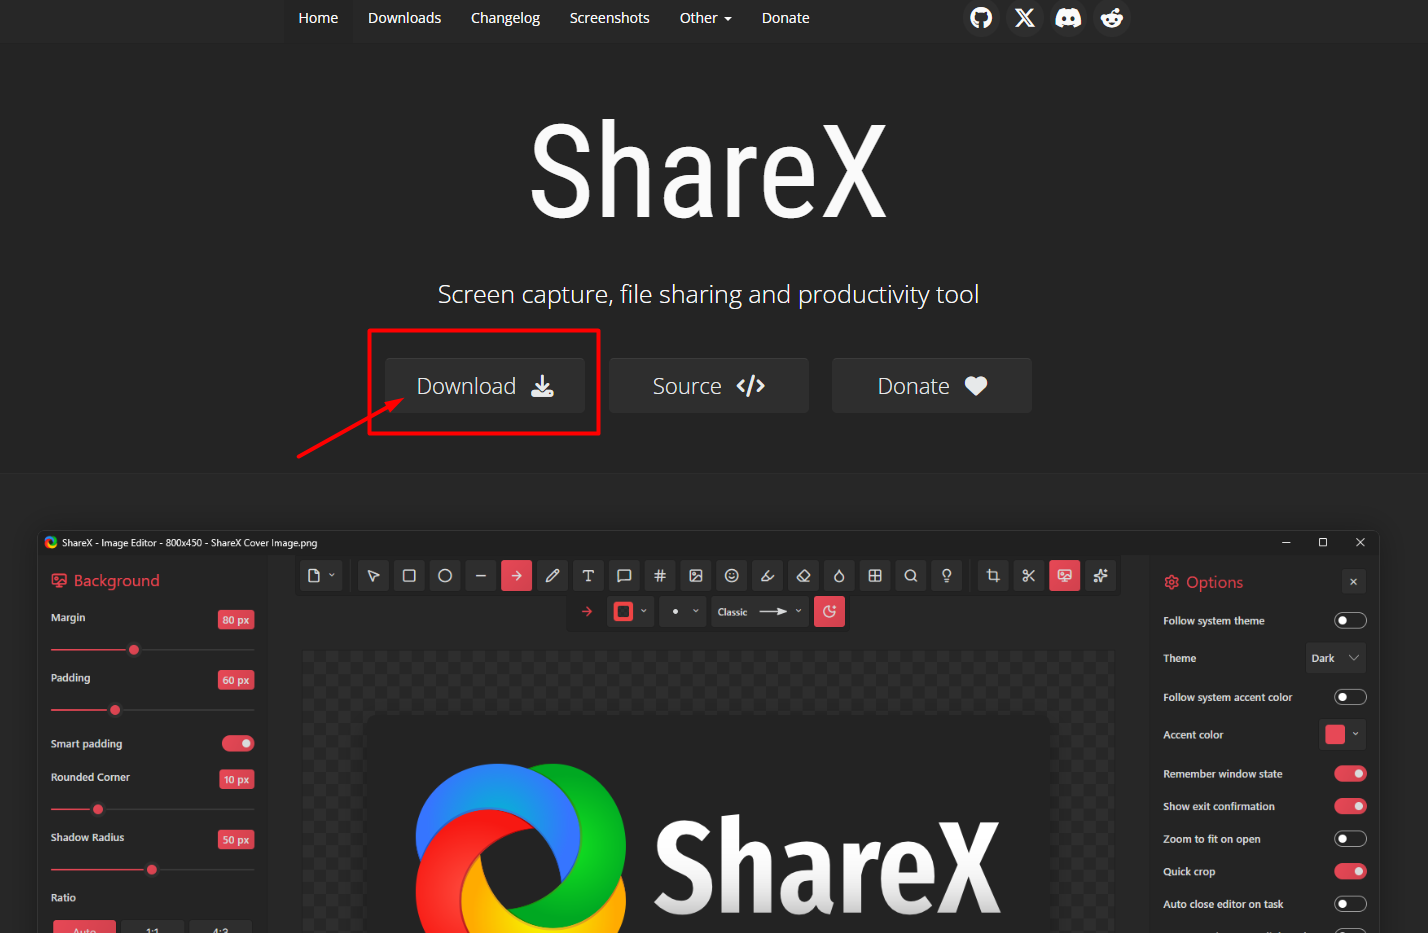1428x933 pixels.
Task: Open the Reddit community icon
Action: [x=1112, y=18]
